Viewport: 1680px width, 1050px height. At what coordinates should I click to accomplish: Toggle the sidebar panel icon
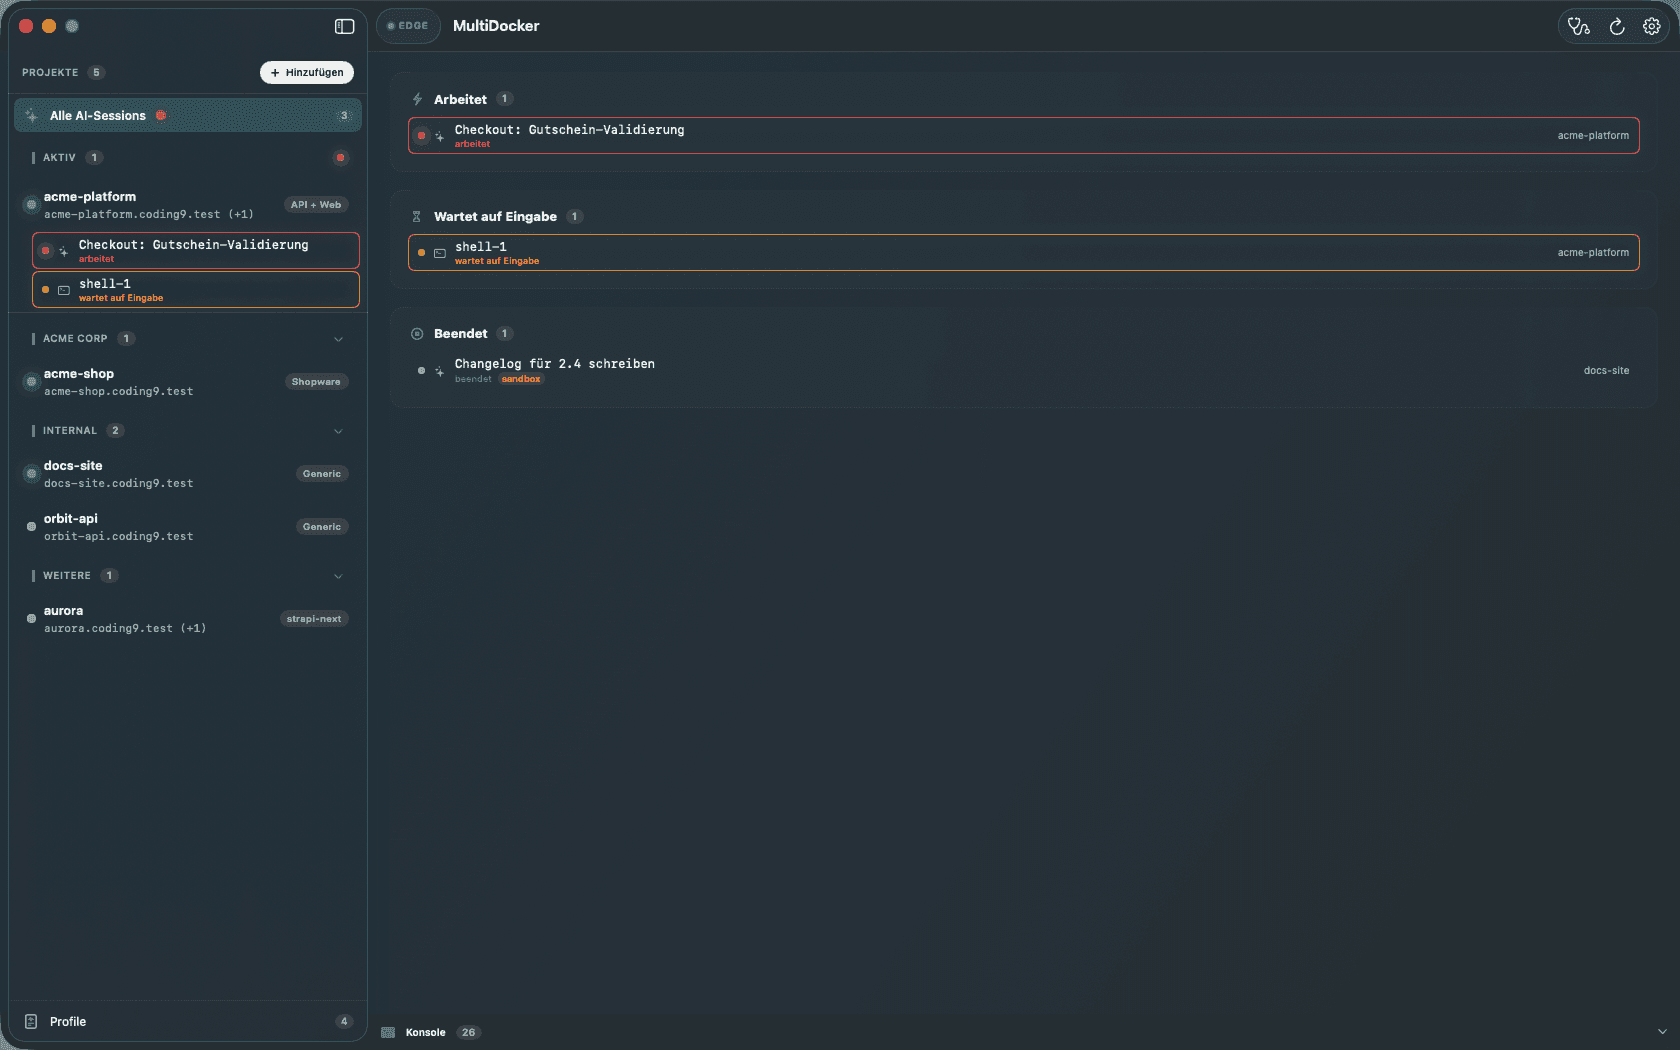pyautogui.click(x=344, y=26)
